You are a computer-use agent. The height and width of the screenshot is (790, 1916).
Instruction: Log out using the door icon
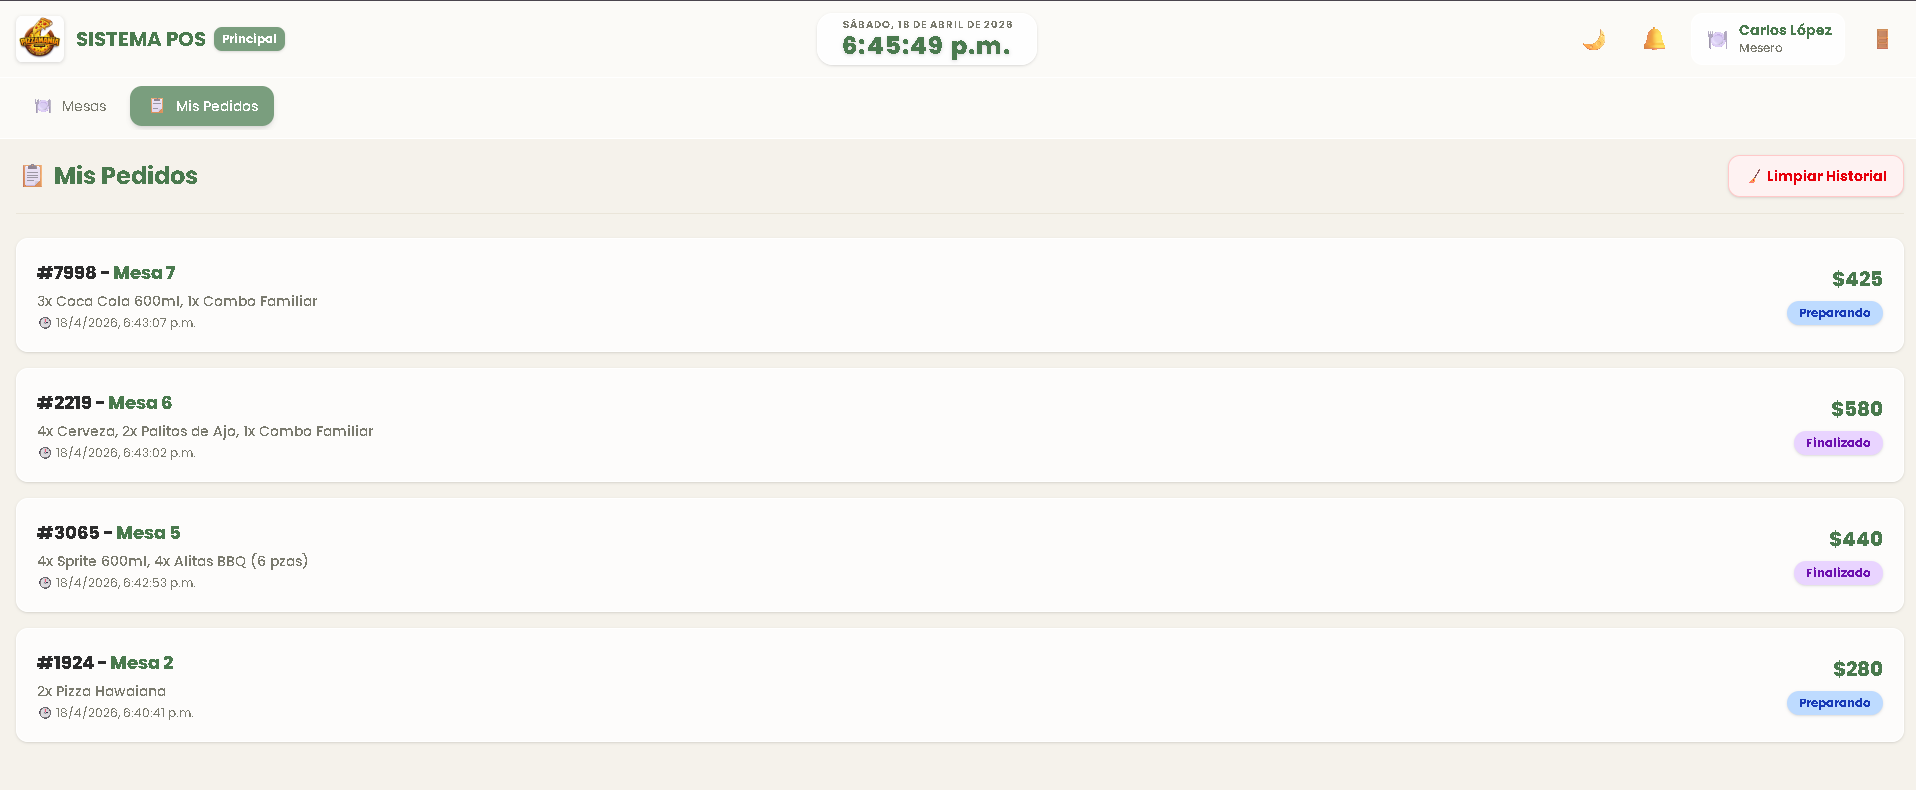pos(1882,40)
